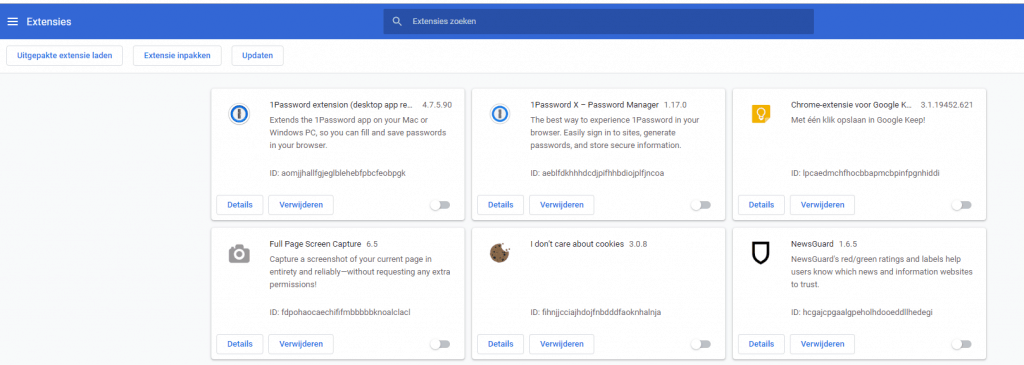Click the I don't care about cookies title
This screenshot has height=365, width=1024.
pyautogui.click(x=577, y=244)
